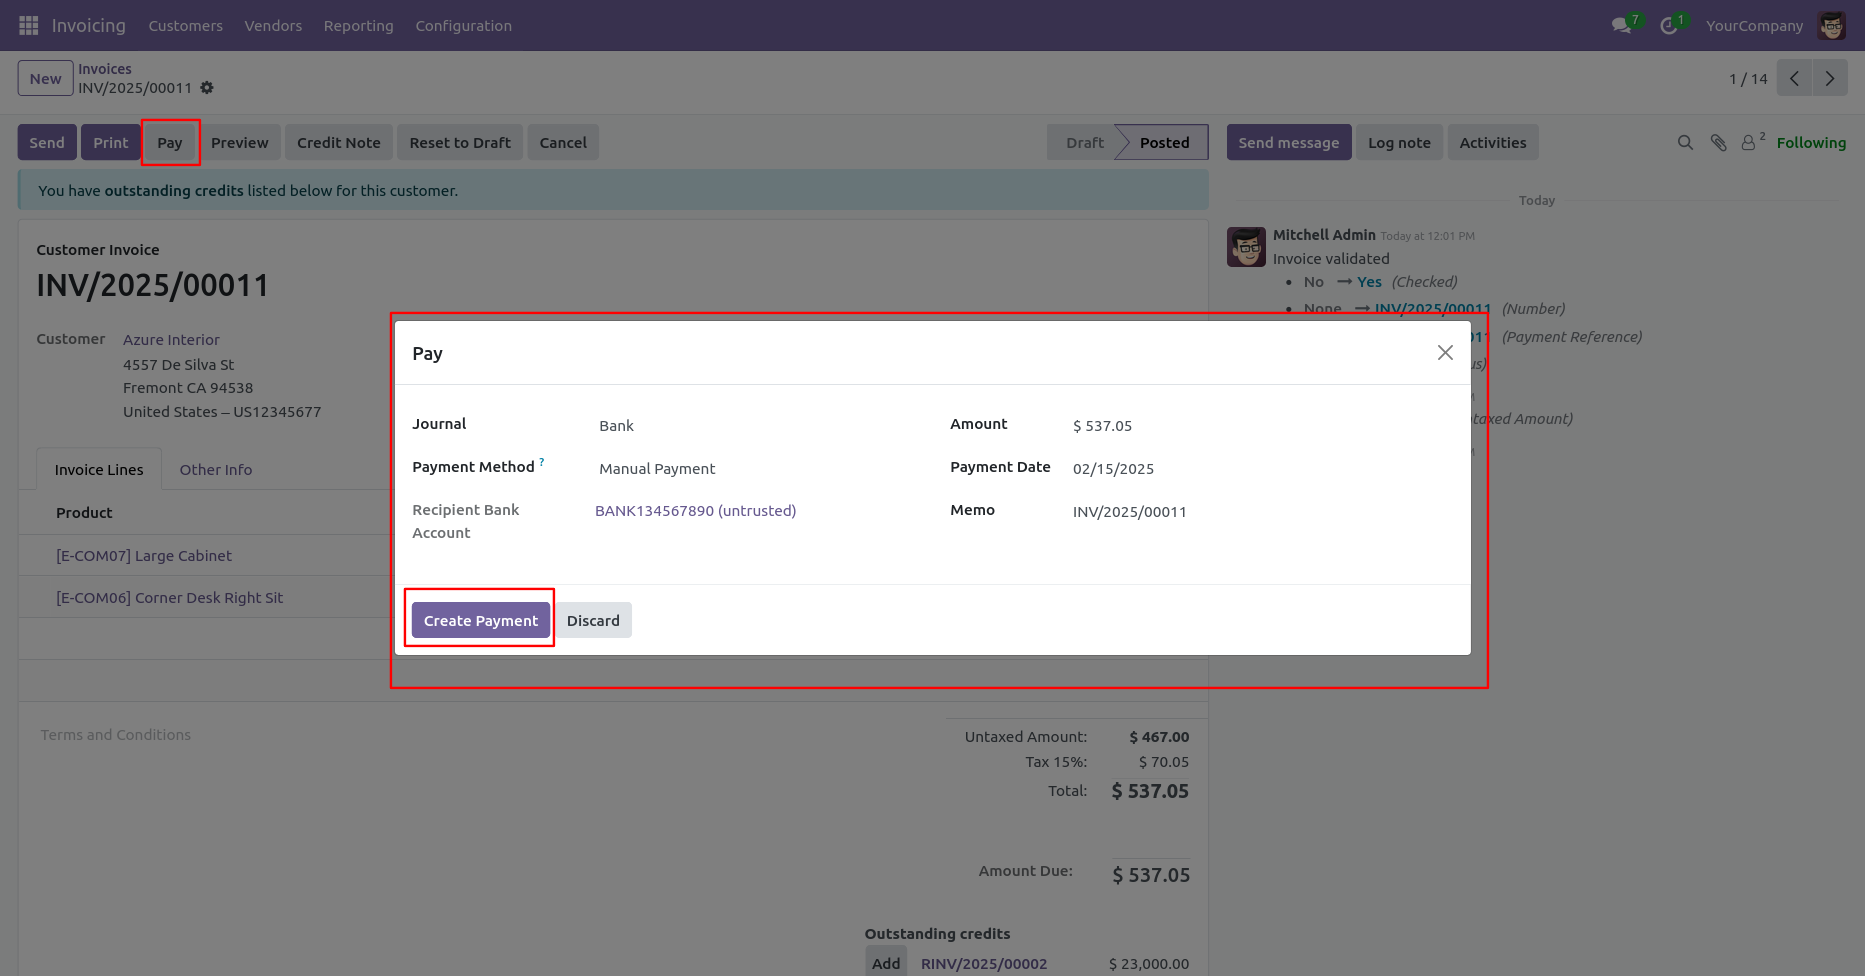Screen dimensions: 1865x976
Task: Discard the payment dialog
Action: pyautogui.click(x=593, y=620)
